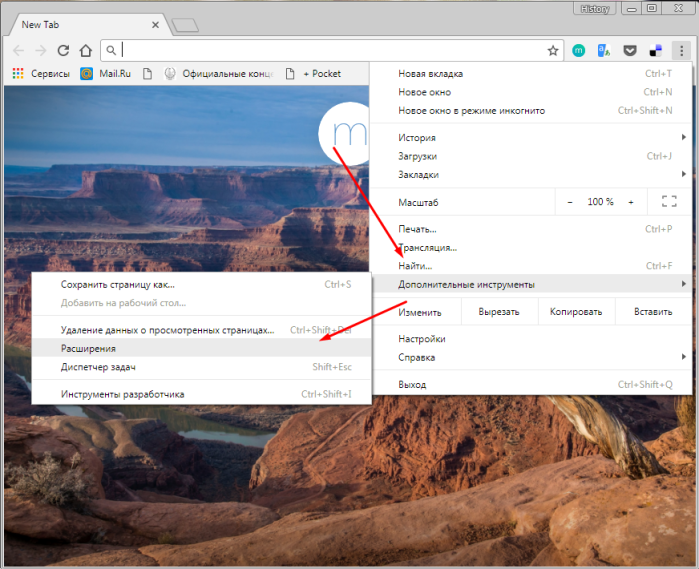Minimize the Chrome window
This screenshot has width=699, height=569.
point(631,8)
